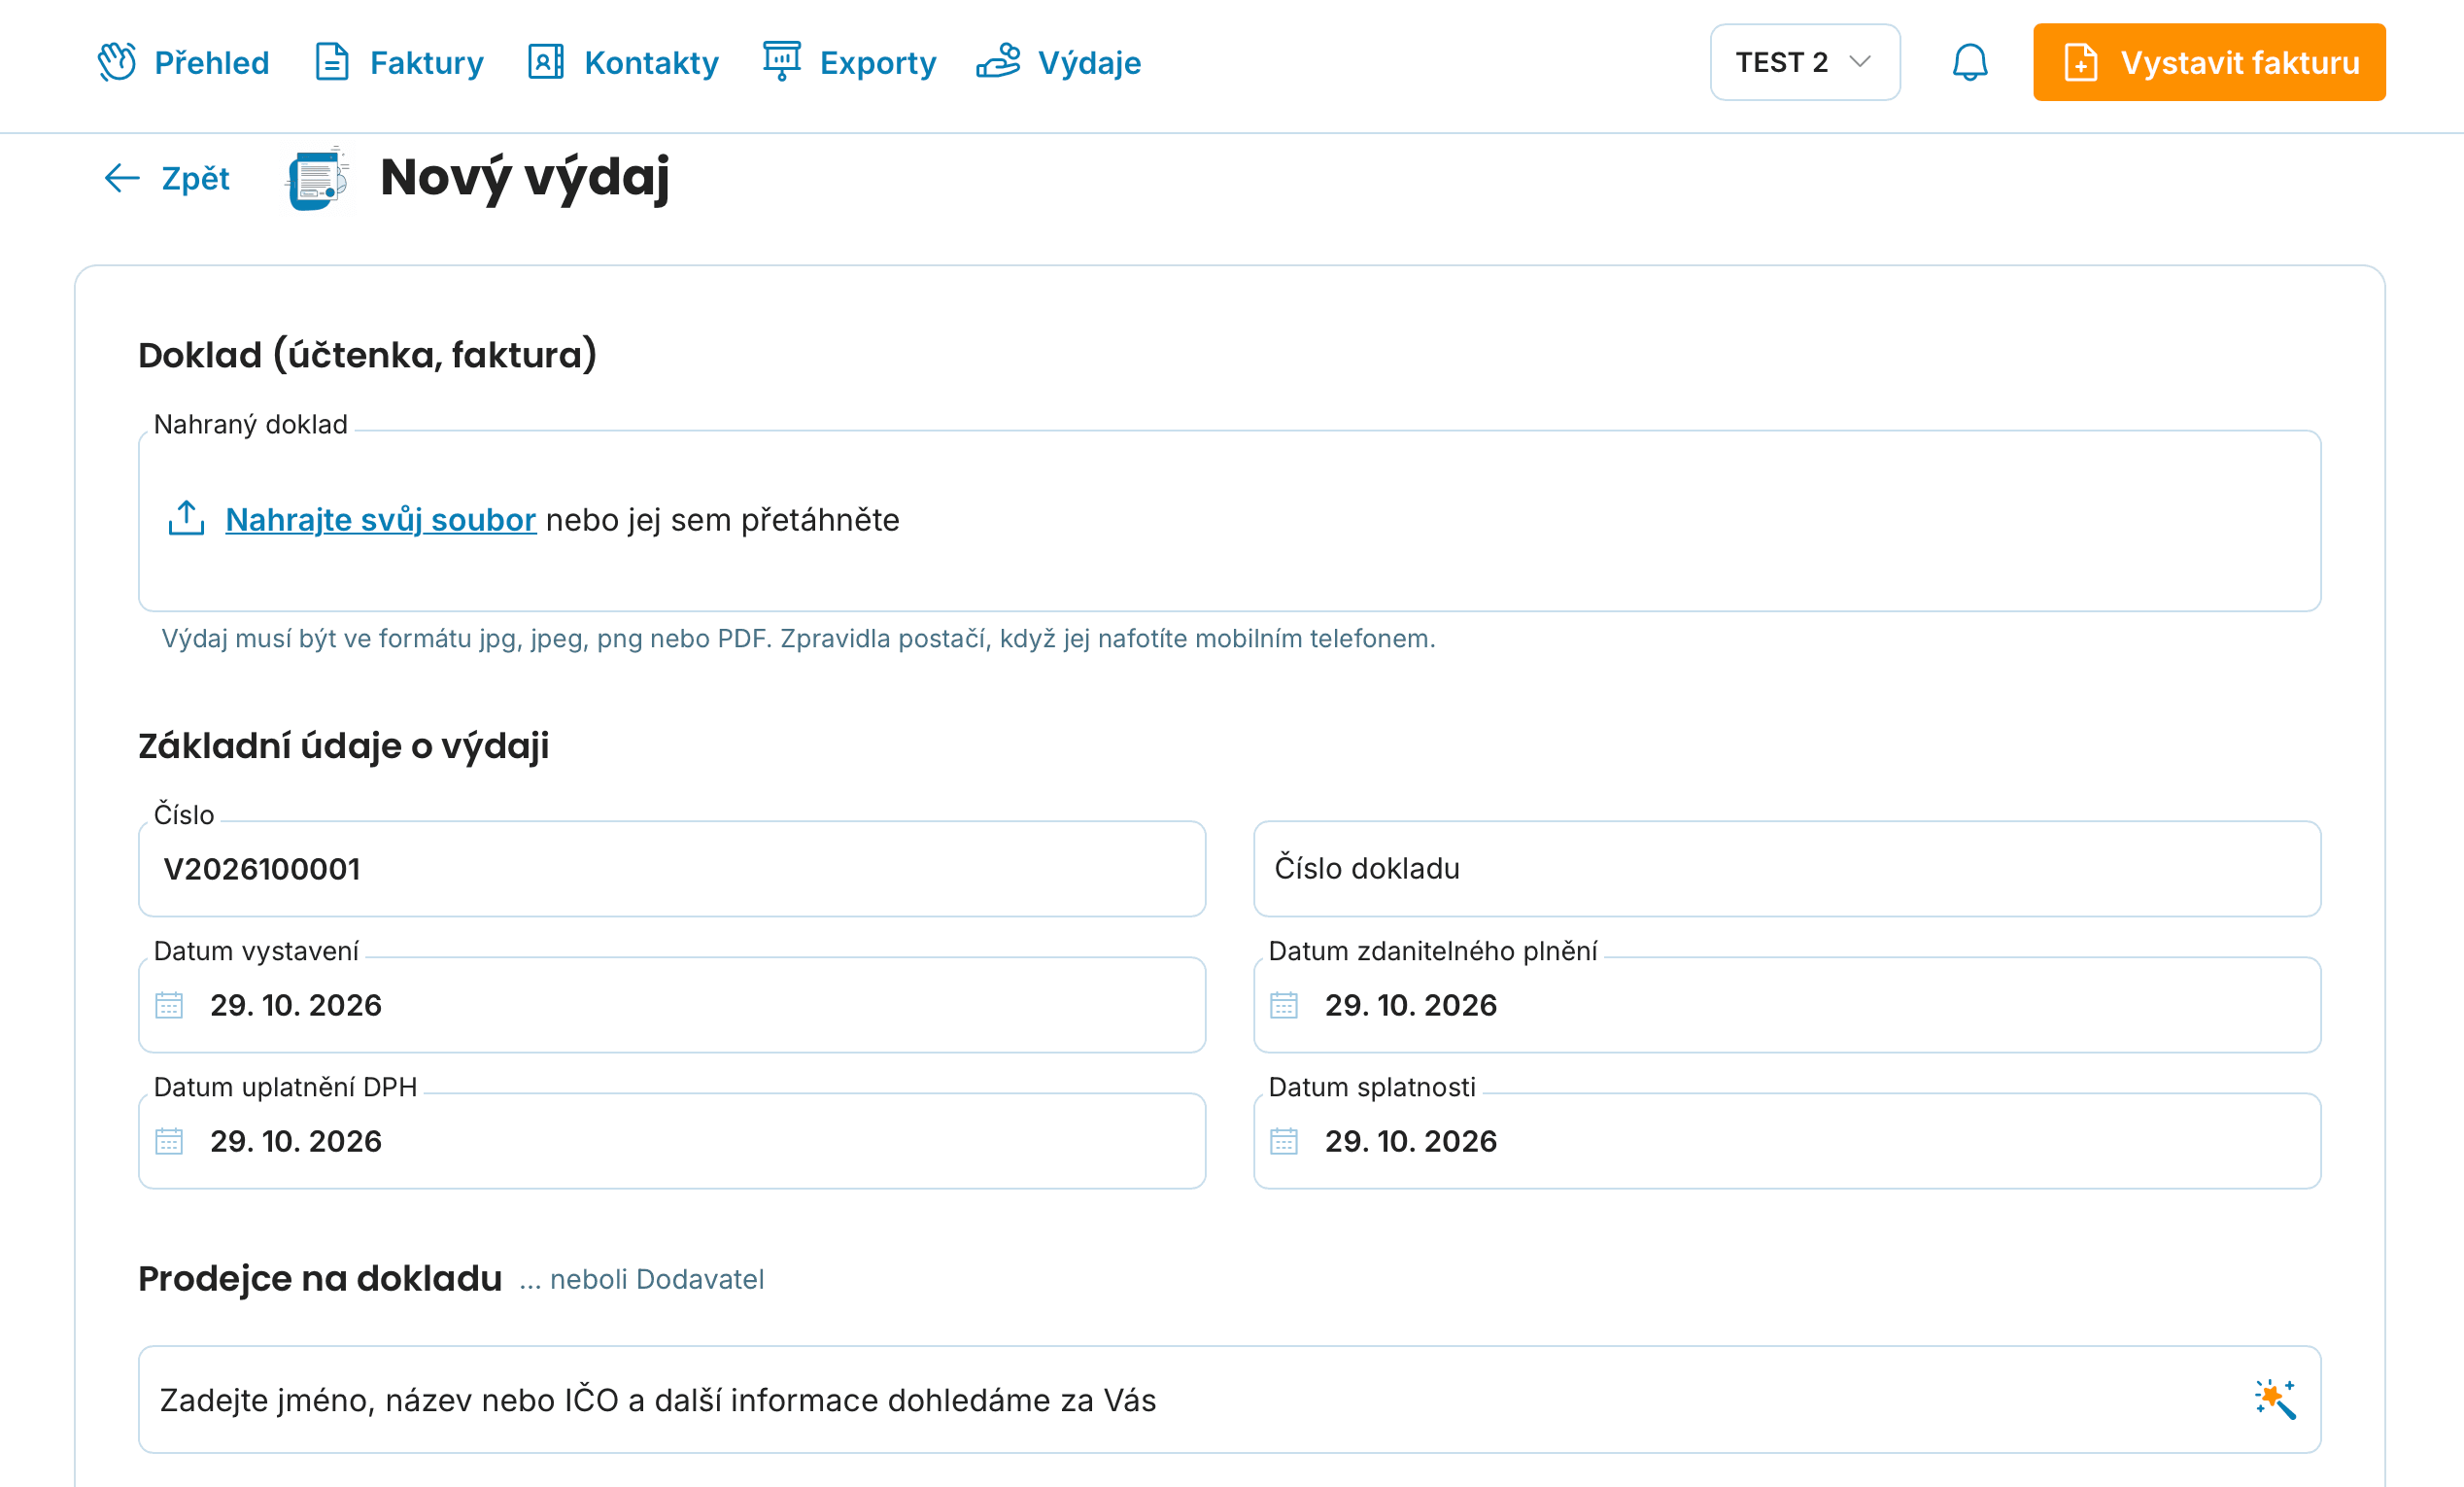Open the Datum splatnosti date field

[x=1787, y=1141]
